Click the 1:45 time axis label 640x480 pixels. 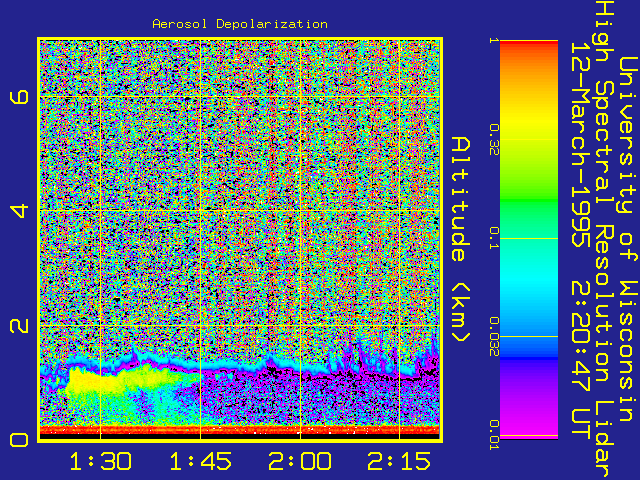[x=200, y=461]
